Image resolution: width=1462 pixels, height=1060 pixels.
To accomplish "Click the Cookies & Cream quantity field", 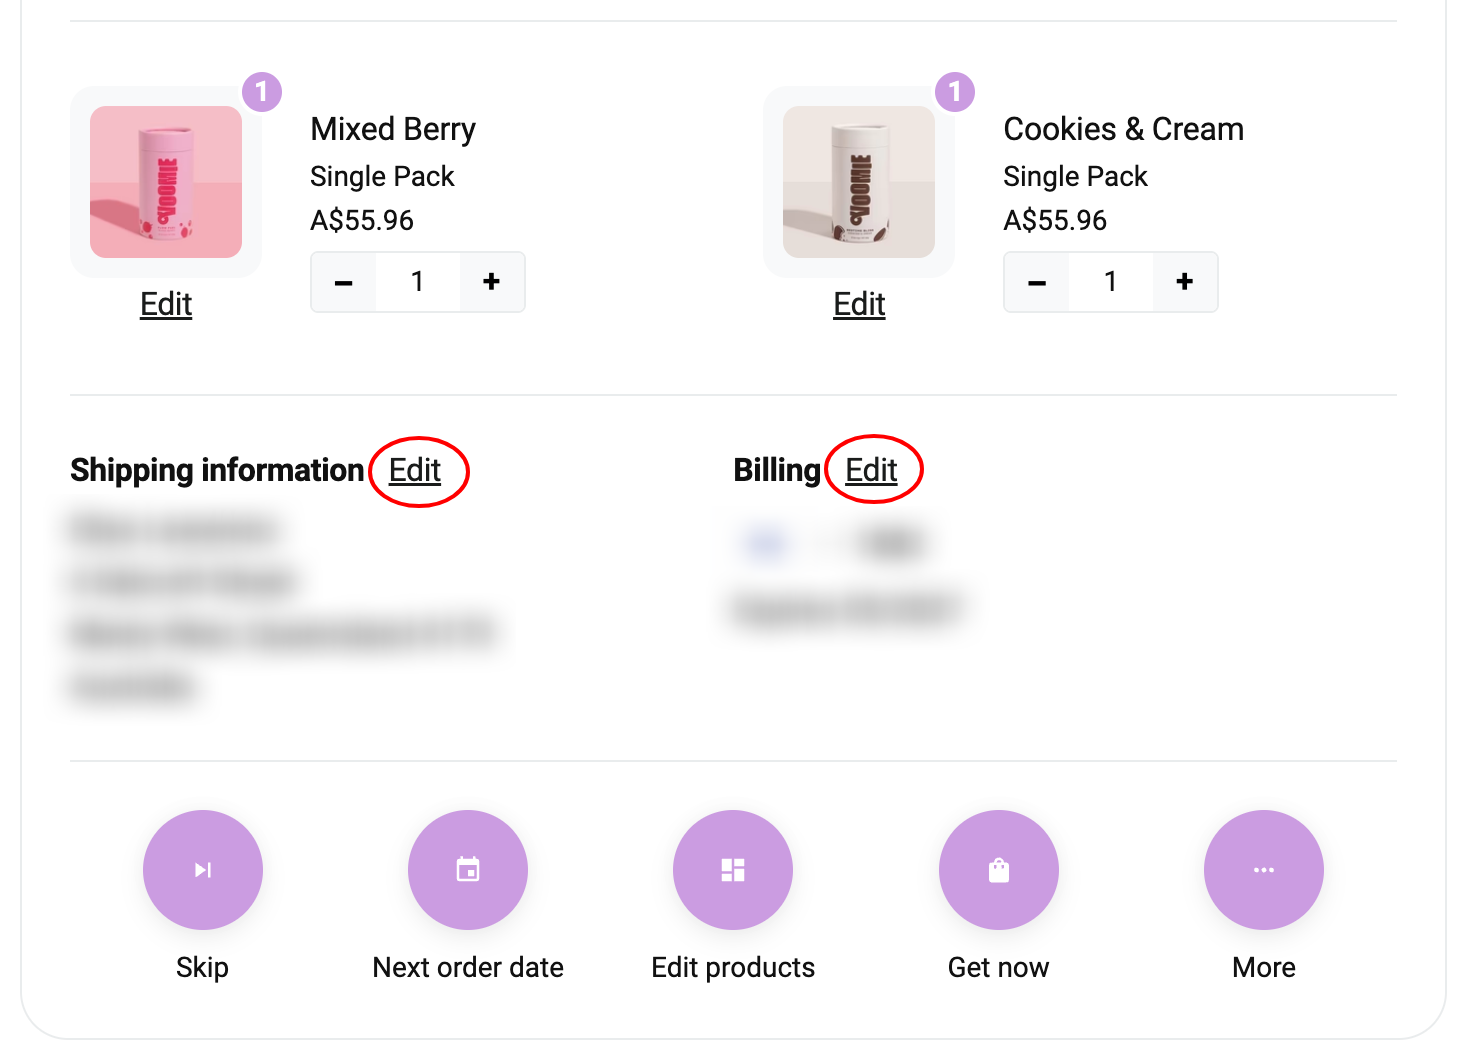I will (1111, 282).
